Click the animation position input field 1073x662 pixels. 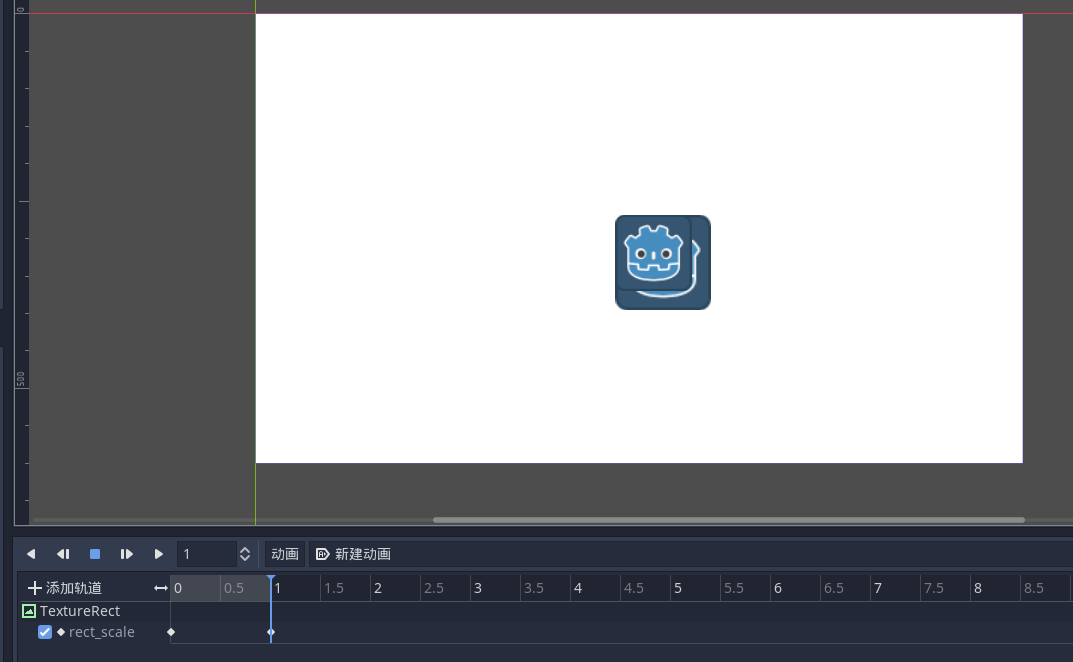pos(207,554)
